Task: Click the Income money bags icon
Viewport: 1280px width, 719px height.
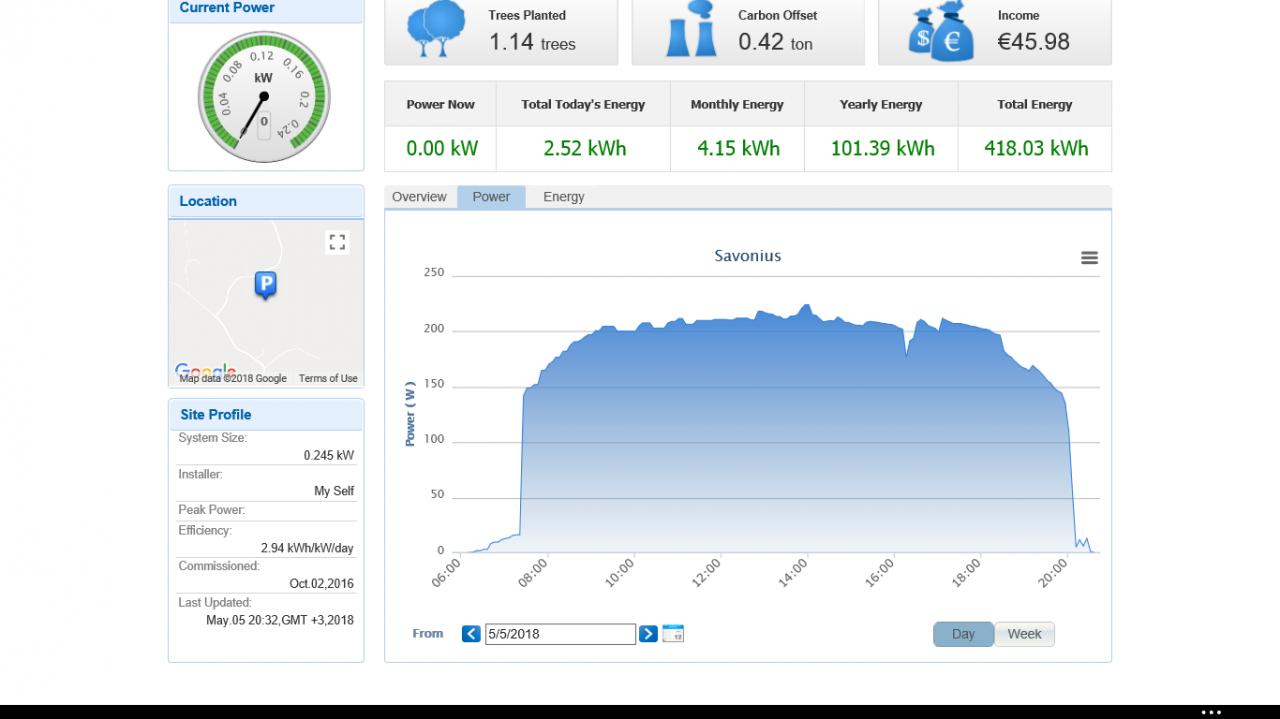Action: coord(941,31)
